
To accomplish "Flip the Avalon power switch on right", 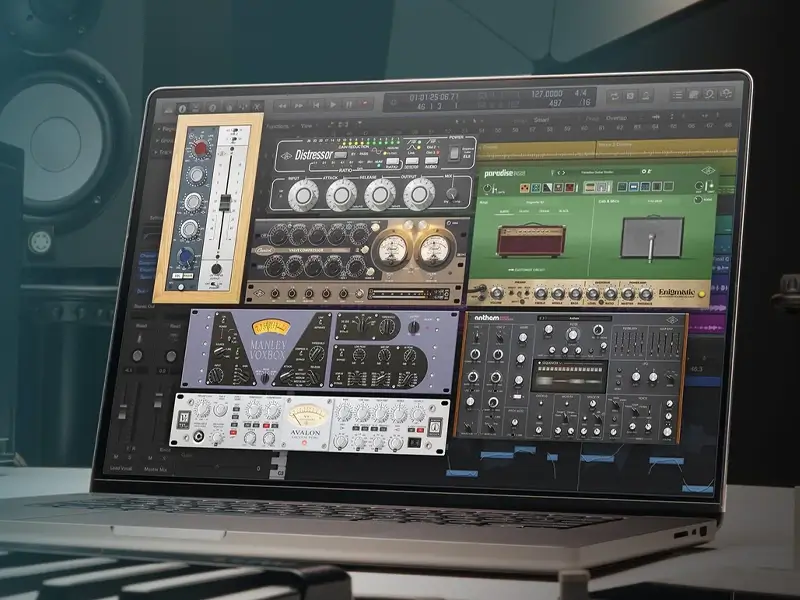I will [x=414, y=443].
